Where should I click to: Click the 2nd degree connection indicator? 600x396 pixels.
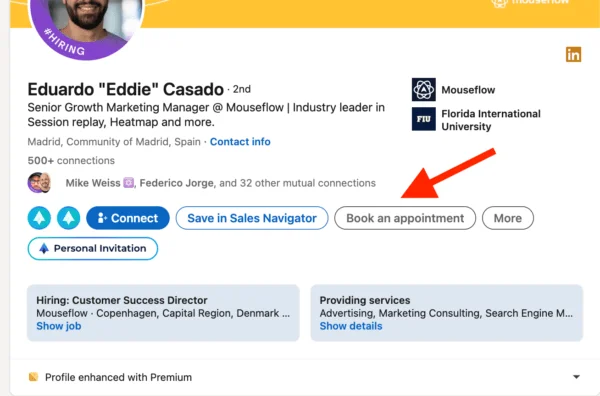pos(242,90)
